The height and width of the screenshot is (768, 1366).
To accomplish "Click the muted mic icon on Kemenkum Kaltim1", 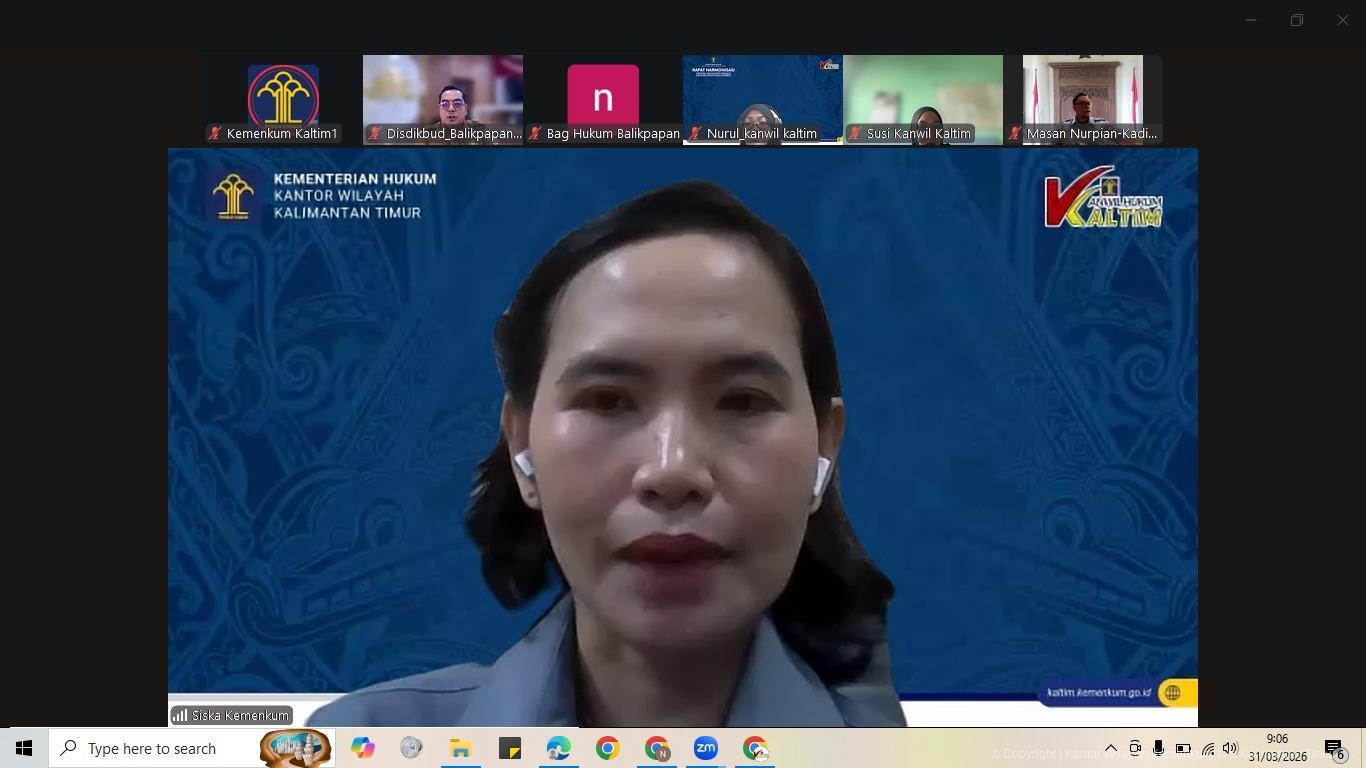I will (215, 134).
